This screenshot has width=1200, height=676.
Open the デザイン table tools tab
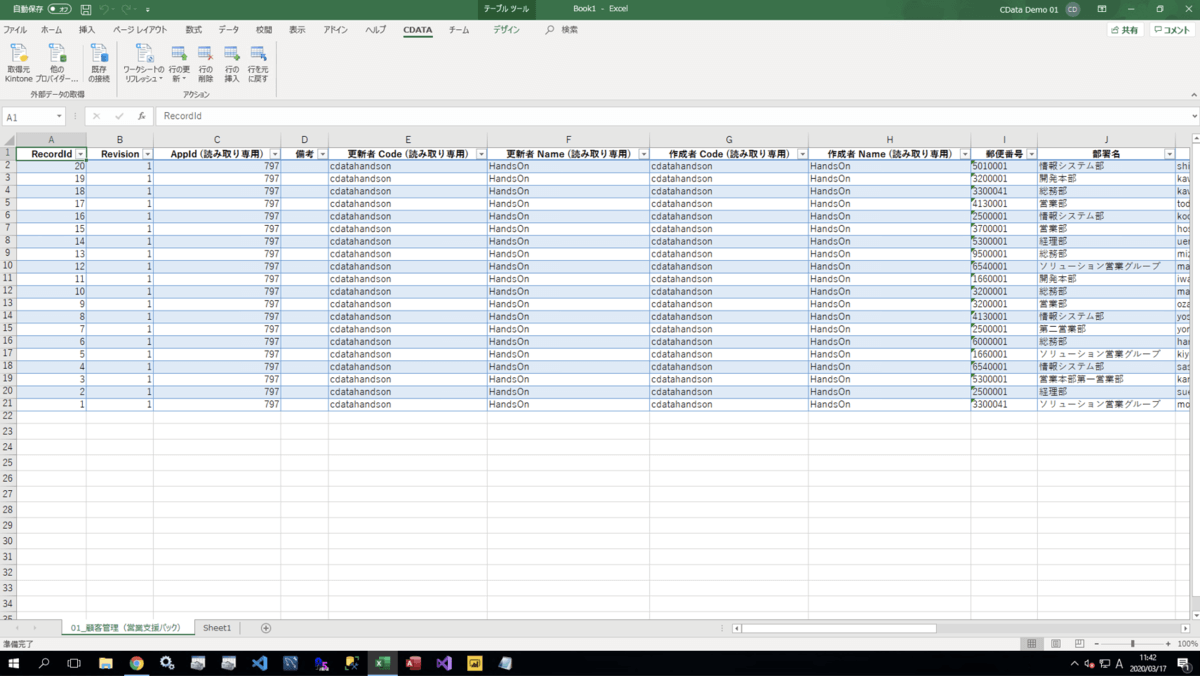506,30
